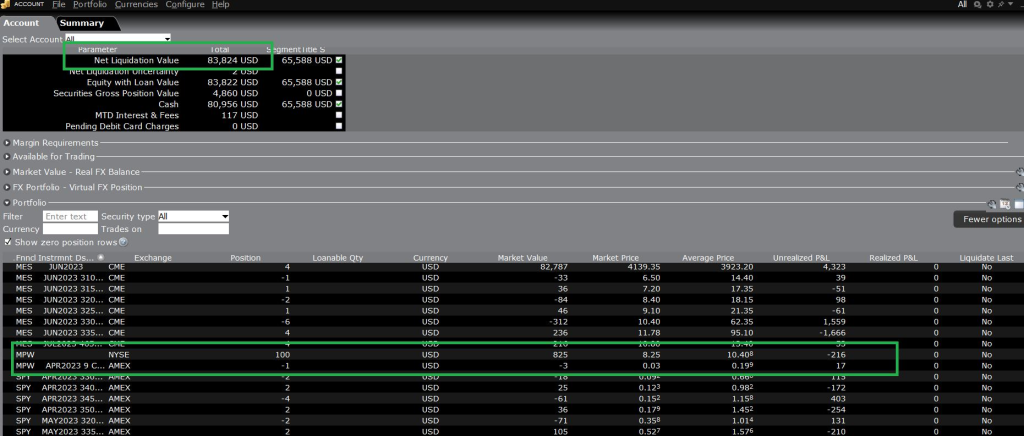Uncheck the Net Liquidation Value checkbox
The height and width of the screenshot is (436, 1024).
click(339, 60)
